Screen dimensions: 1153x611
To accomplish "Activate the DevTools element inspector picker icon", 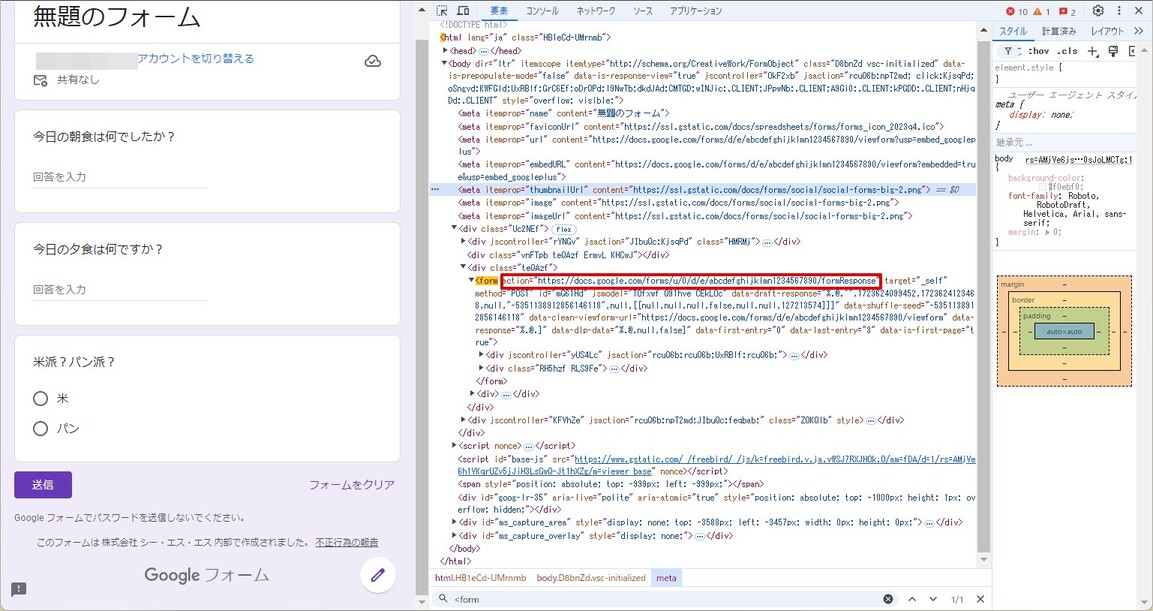I will (x=442, y=11).
